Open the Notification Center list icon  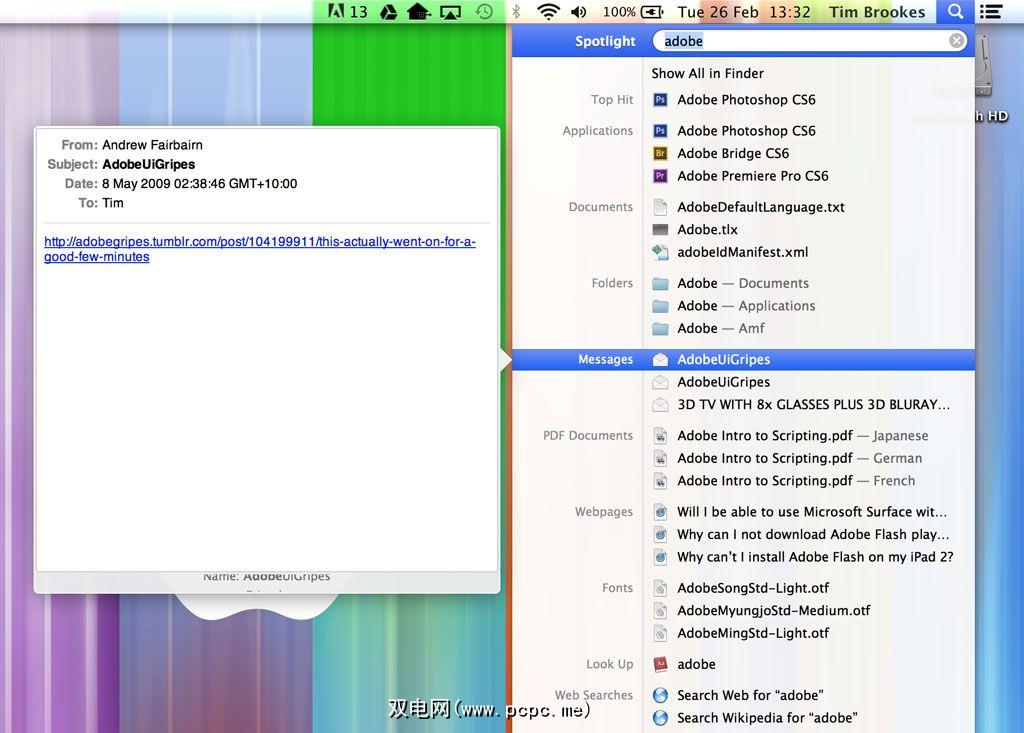pyautogui.click(x=991, y=12)
